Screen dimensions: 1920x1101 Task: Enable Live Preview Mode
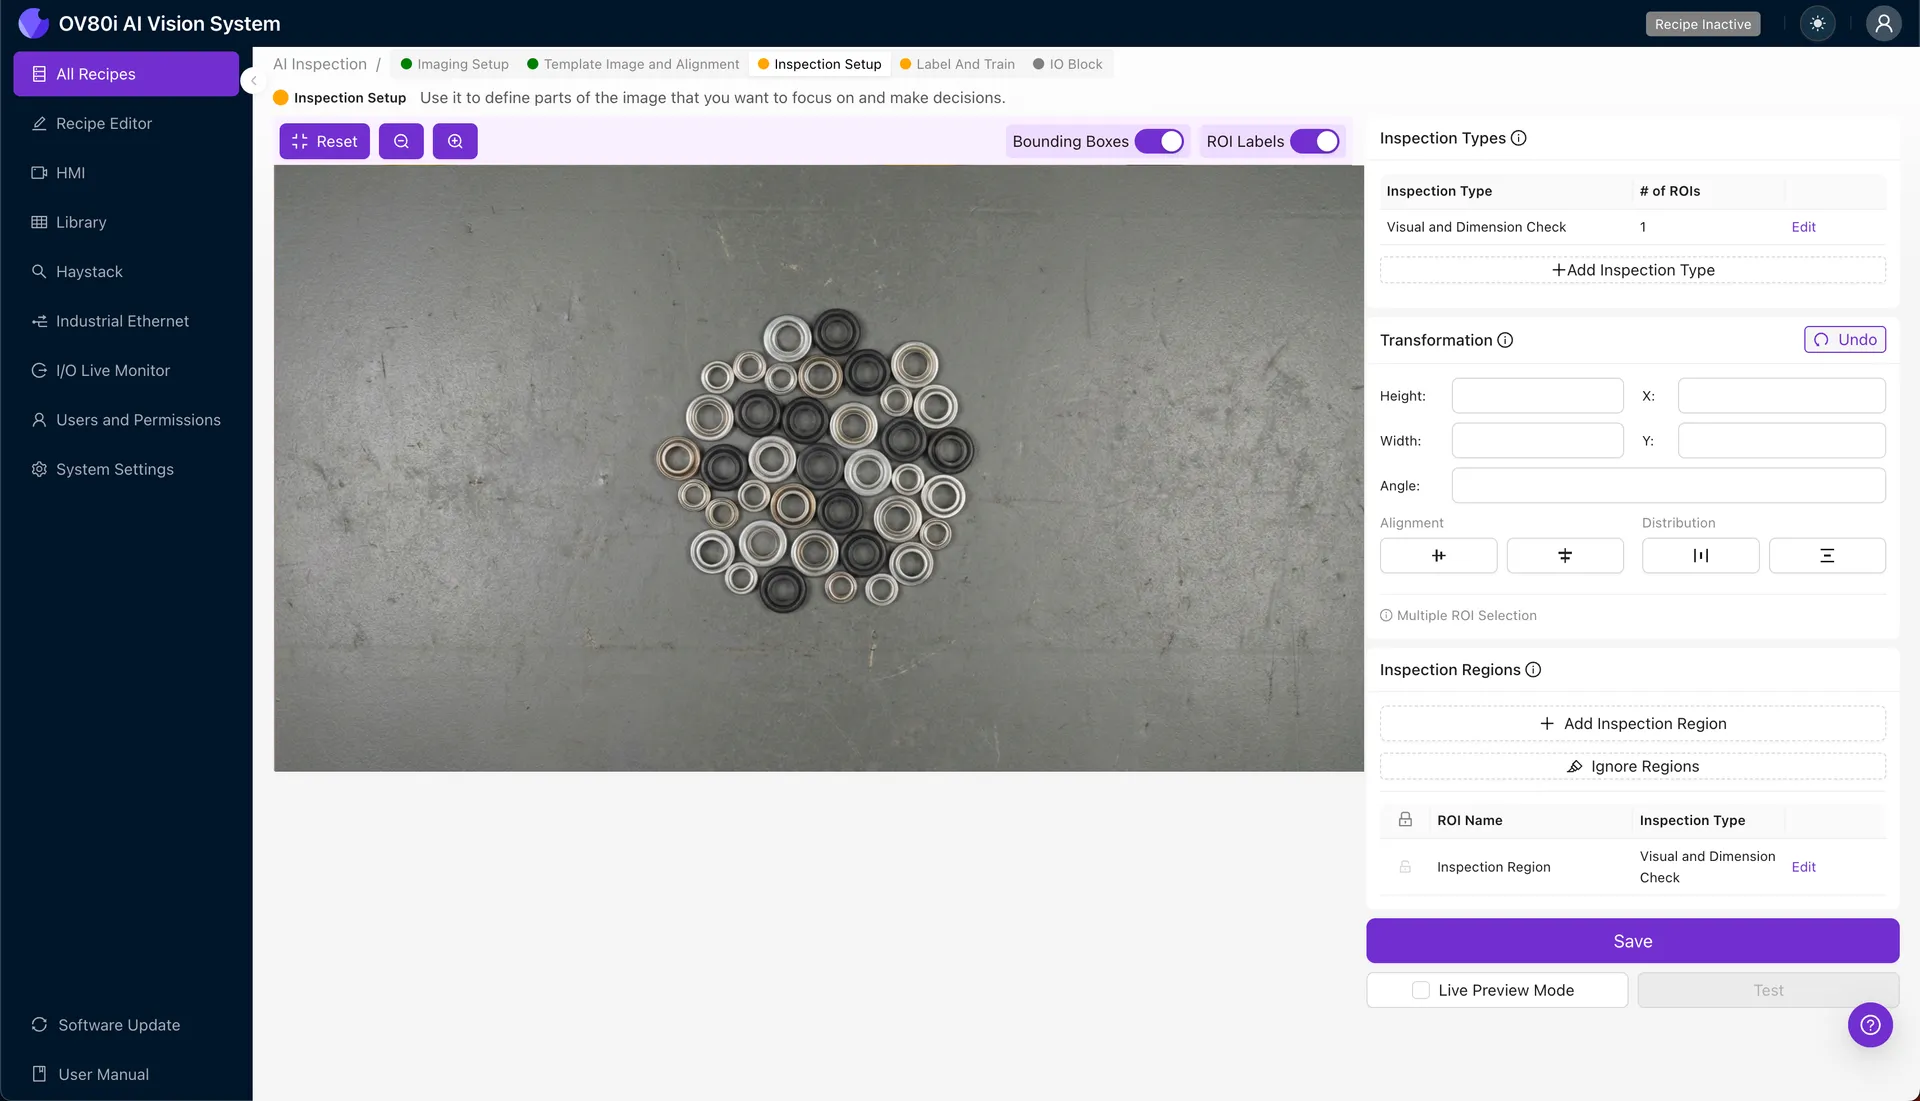click(x=1419, y=989)
